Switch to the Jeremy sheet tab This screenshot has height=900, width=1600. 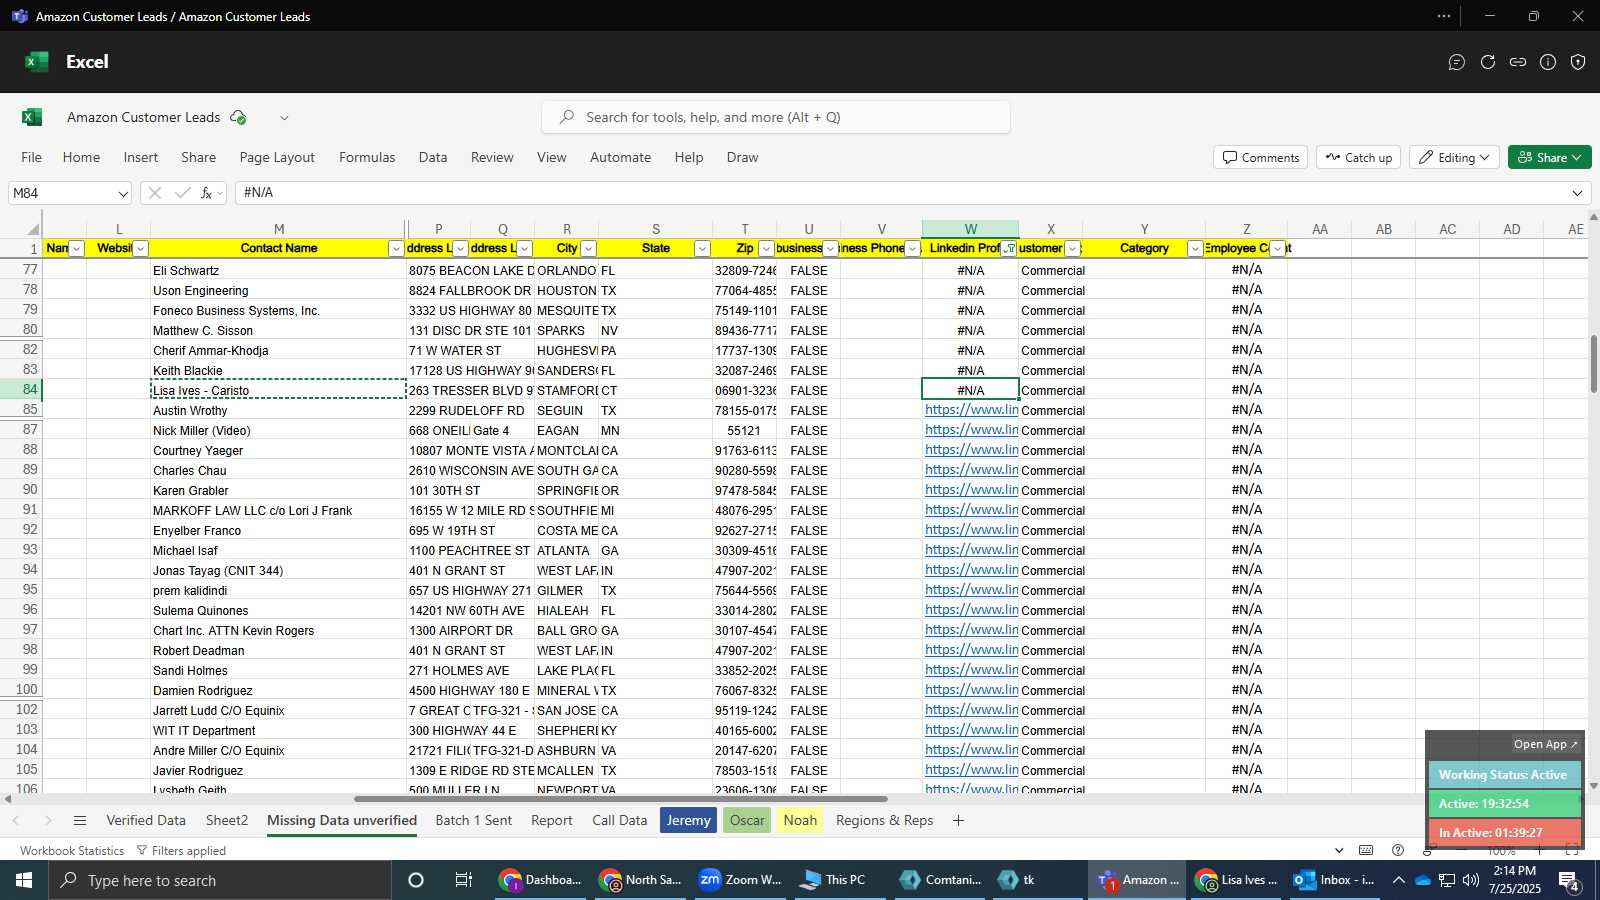pyautogui.click(x=689, y=821)
